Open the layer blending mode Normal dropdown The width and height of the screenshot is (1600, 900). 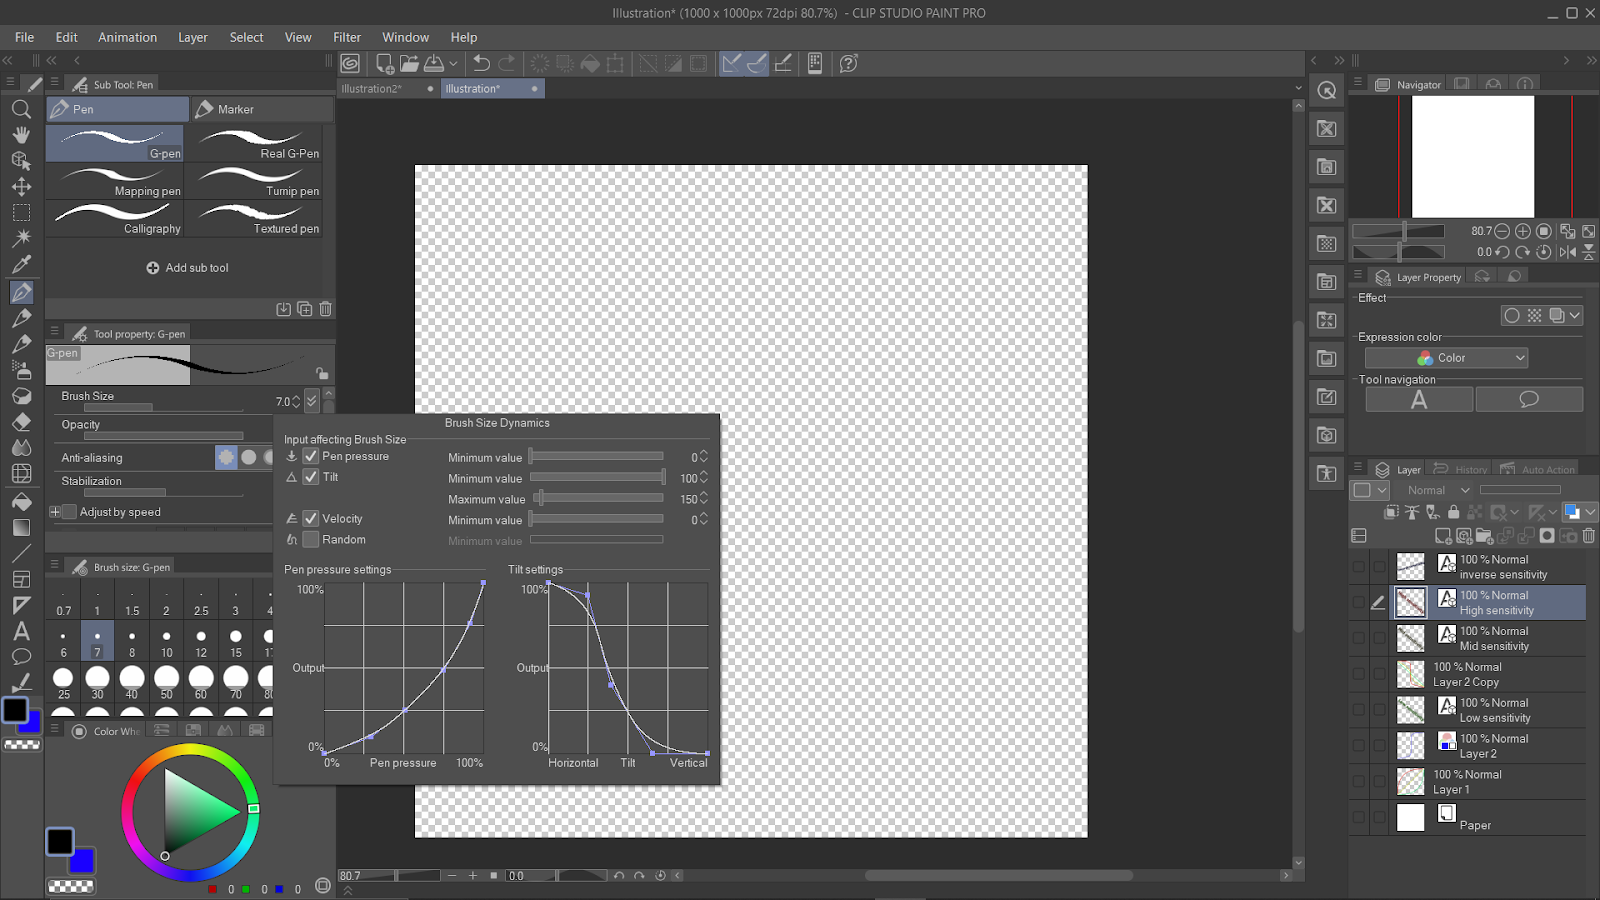pos(1438,490)
